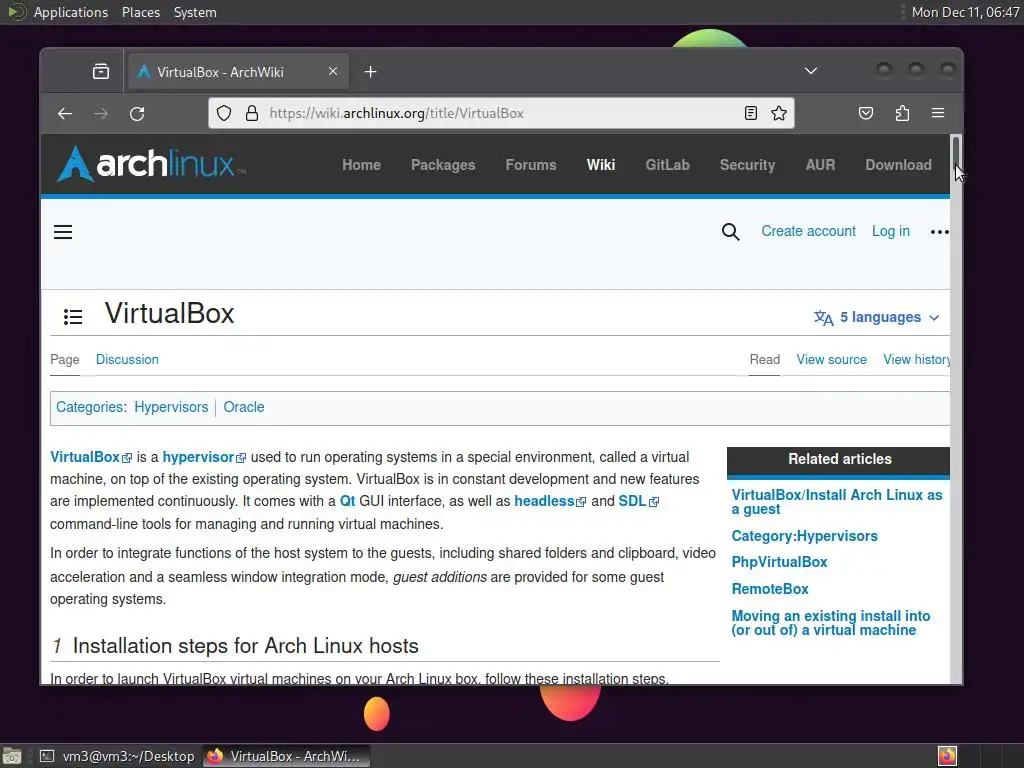Go back with the browser back arrow
Image resolution: width=1024 pixels, height=768 pixels.
pyautogui.click(x=65, y=114)
